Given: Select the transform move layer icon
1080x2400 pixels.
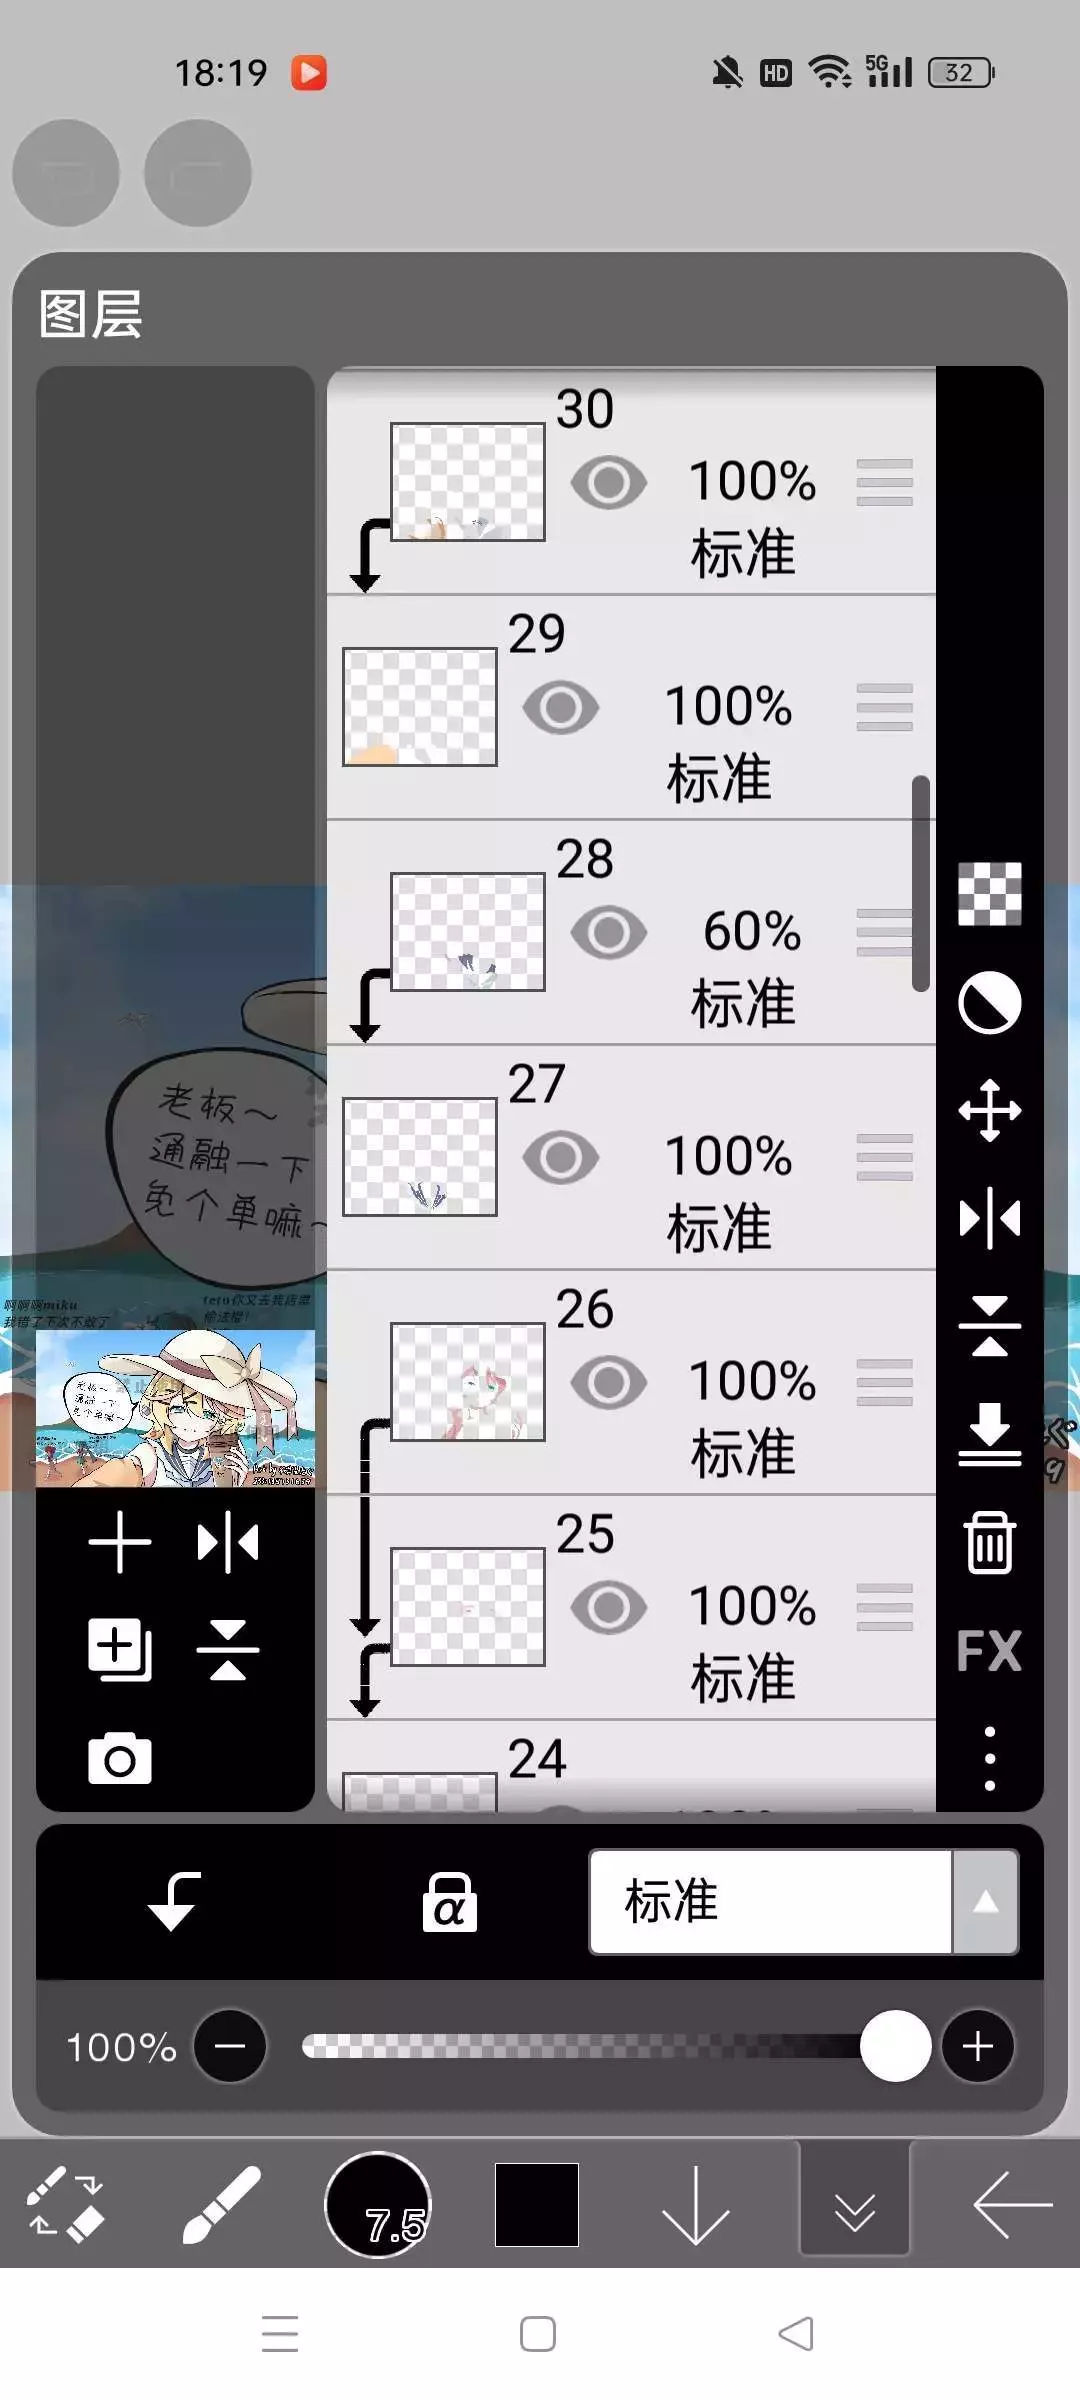Looking at the screenshot, I should tap(989, 1110).
